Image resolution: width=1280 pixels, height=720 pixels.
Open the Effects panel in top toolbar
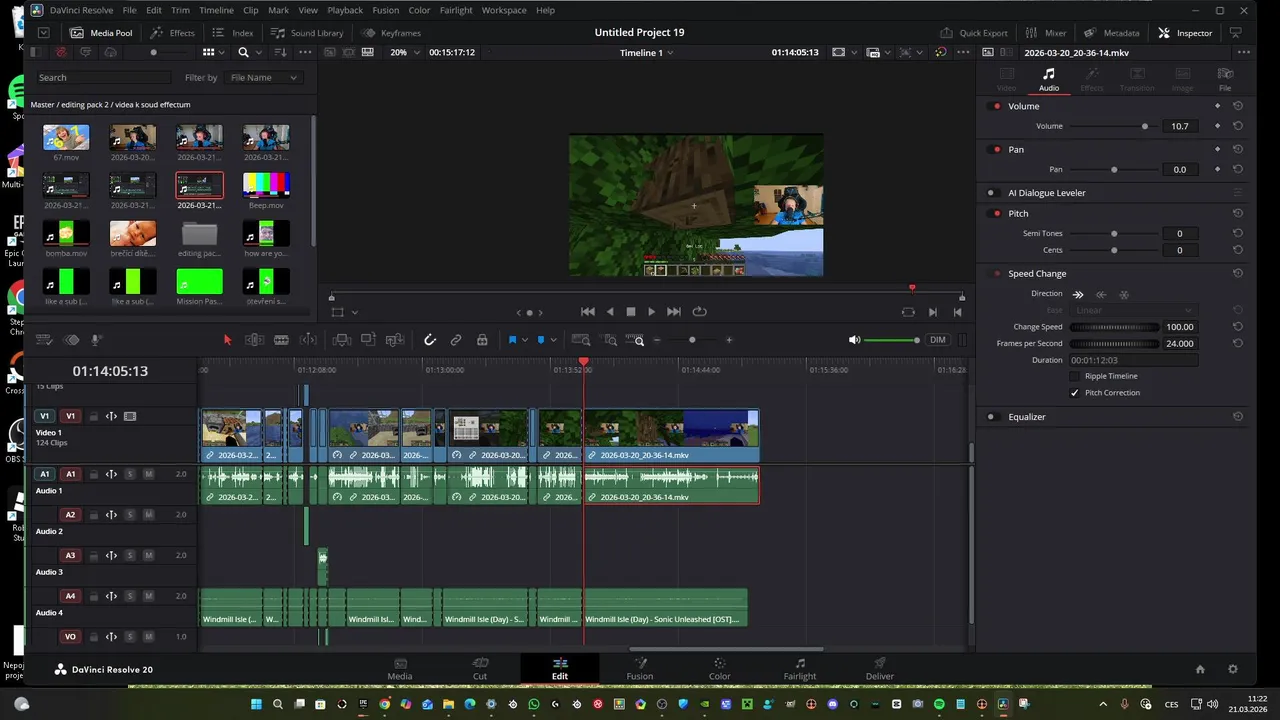(x=172, y=33)
